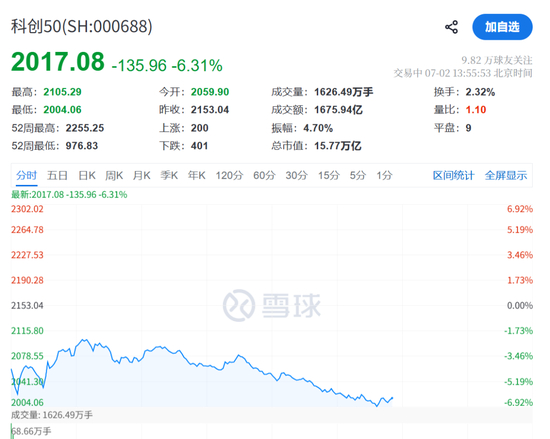Open the 年K chart tab

[x=196, y=175]
